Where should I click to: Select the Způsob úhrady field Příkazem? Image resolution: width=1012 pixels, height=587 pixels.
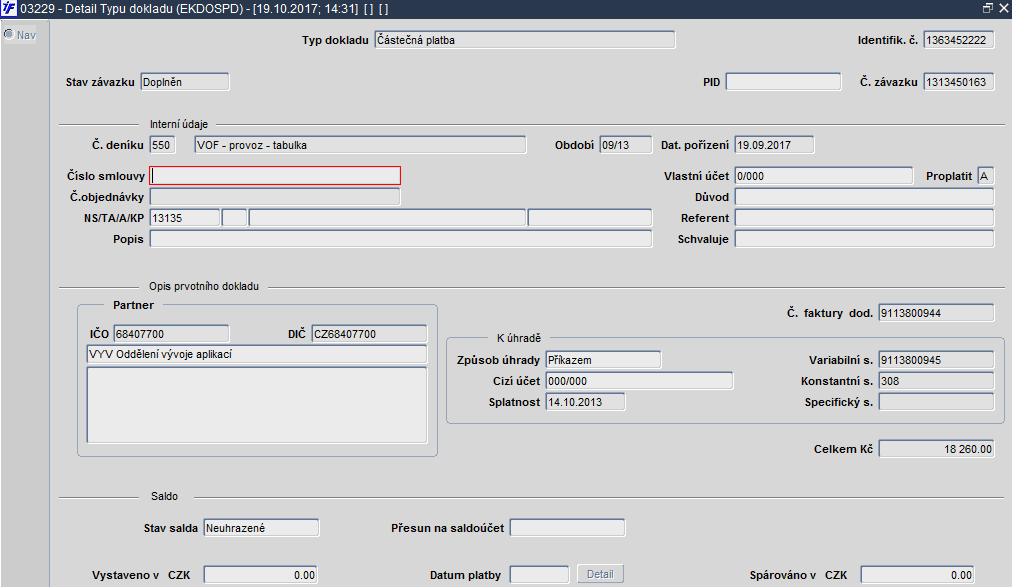(603, 360)
